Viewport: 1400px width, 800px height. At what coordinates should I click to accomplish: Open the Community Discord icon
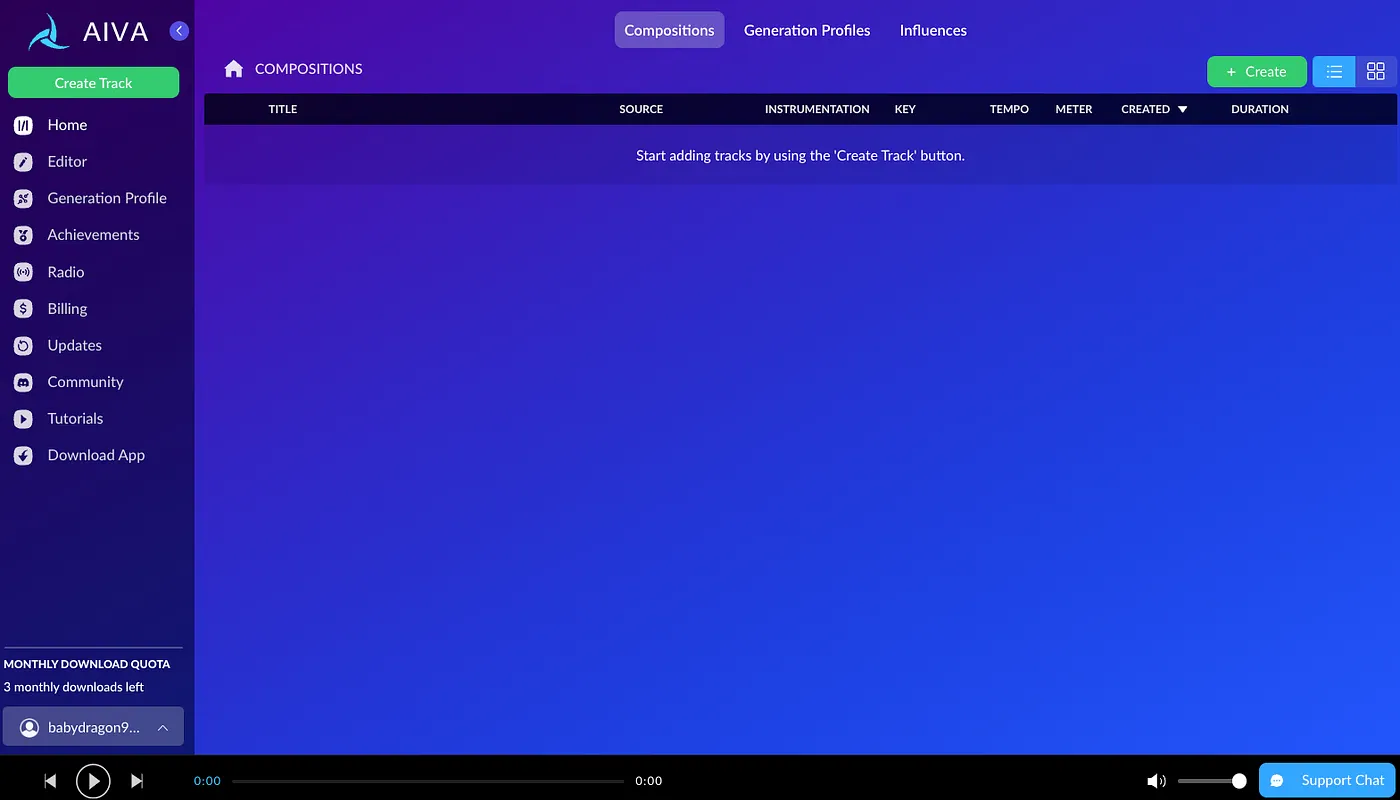click(x=24, y=382)
